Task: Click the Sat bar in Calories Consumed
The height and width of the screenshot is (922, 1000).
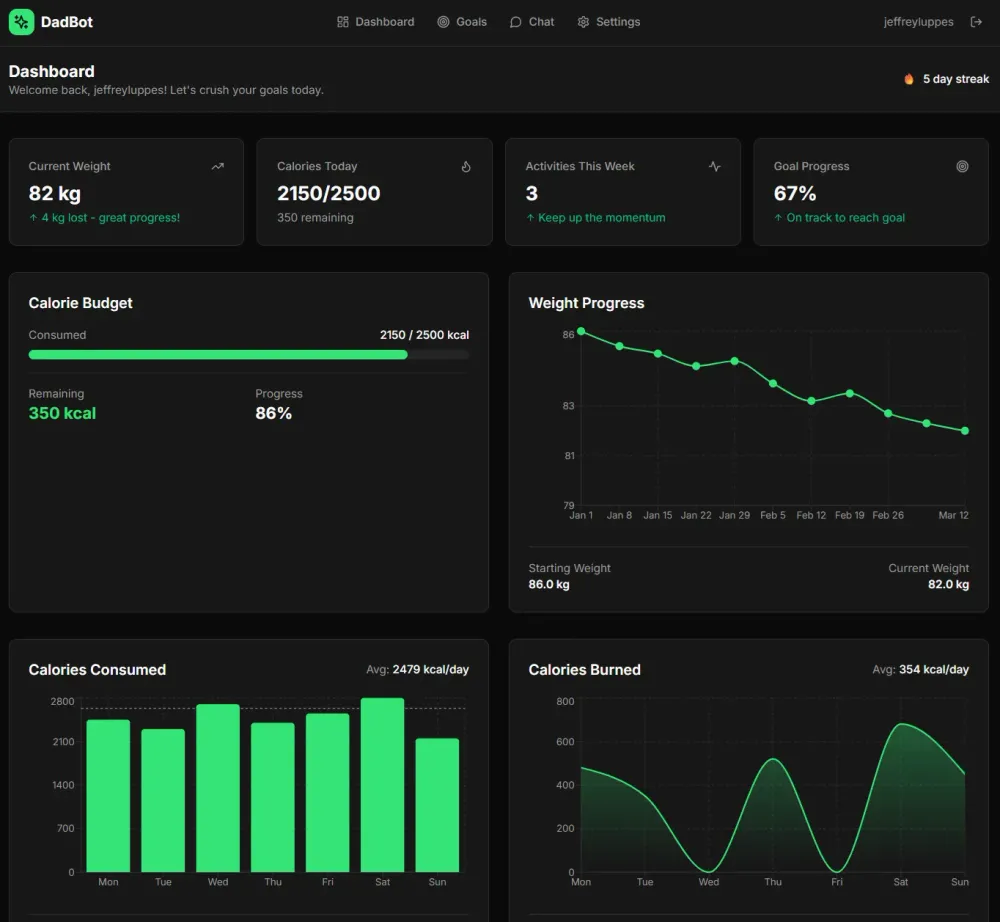Action: point(383,785)
